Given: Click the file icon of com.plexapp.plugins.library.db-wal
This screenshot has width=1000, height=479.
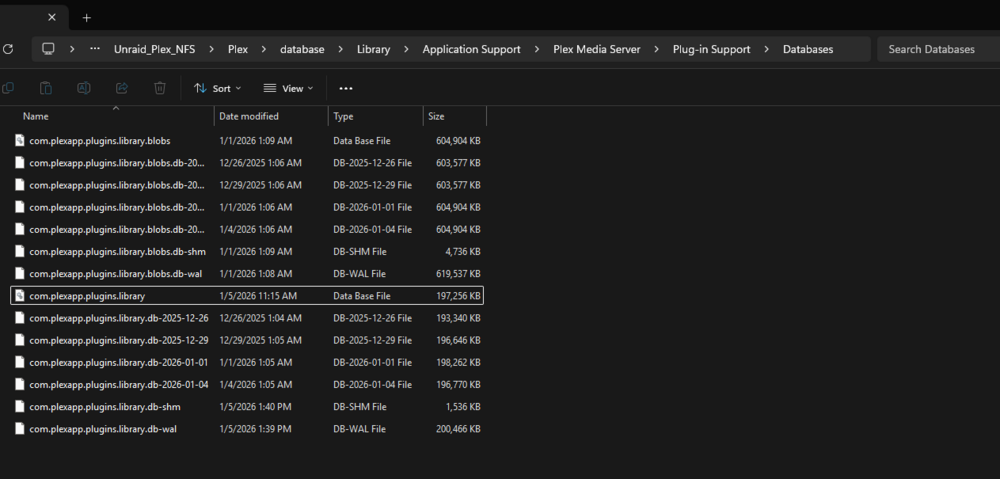Looking at the screenshot, I should click(x=20, y=429).
